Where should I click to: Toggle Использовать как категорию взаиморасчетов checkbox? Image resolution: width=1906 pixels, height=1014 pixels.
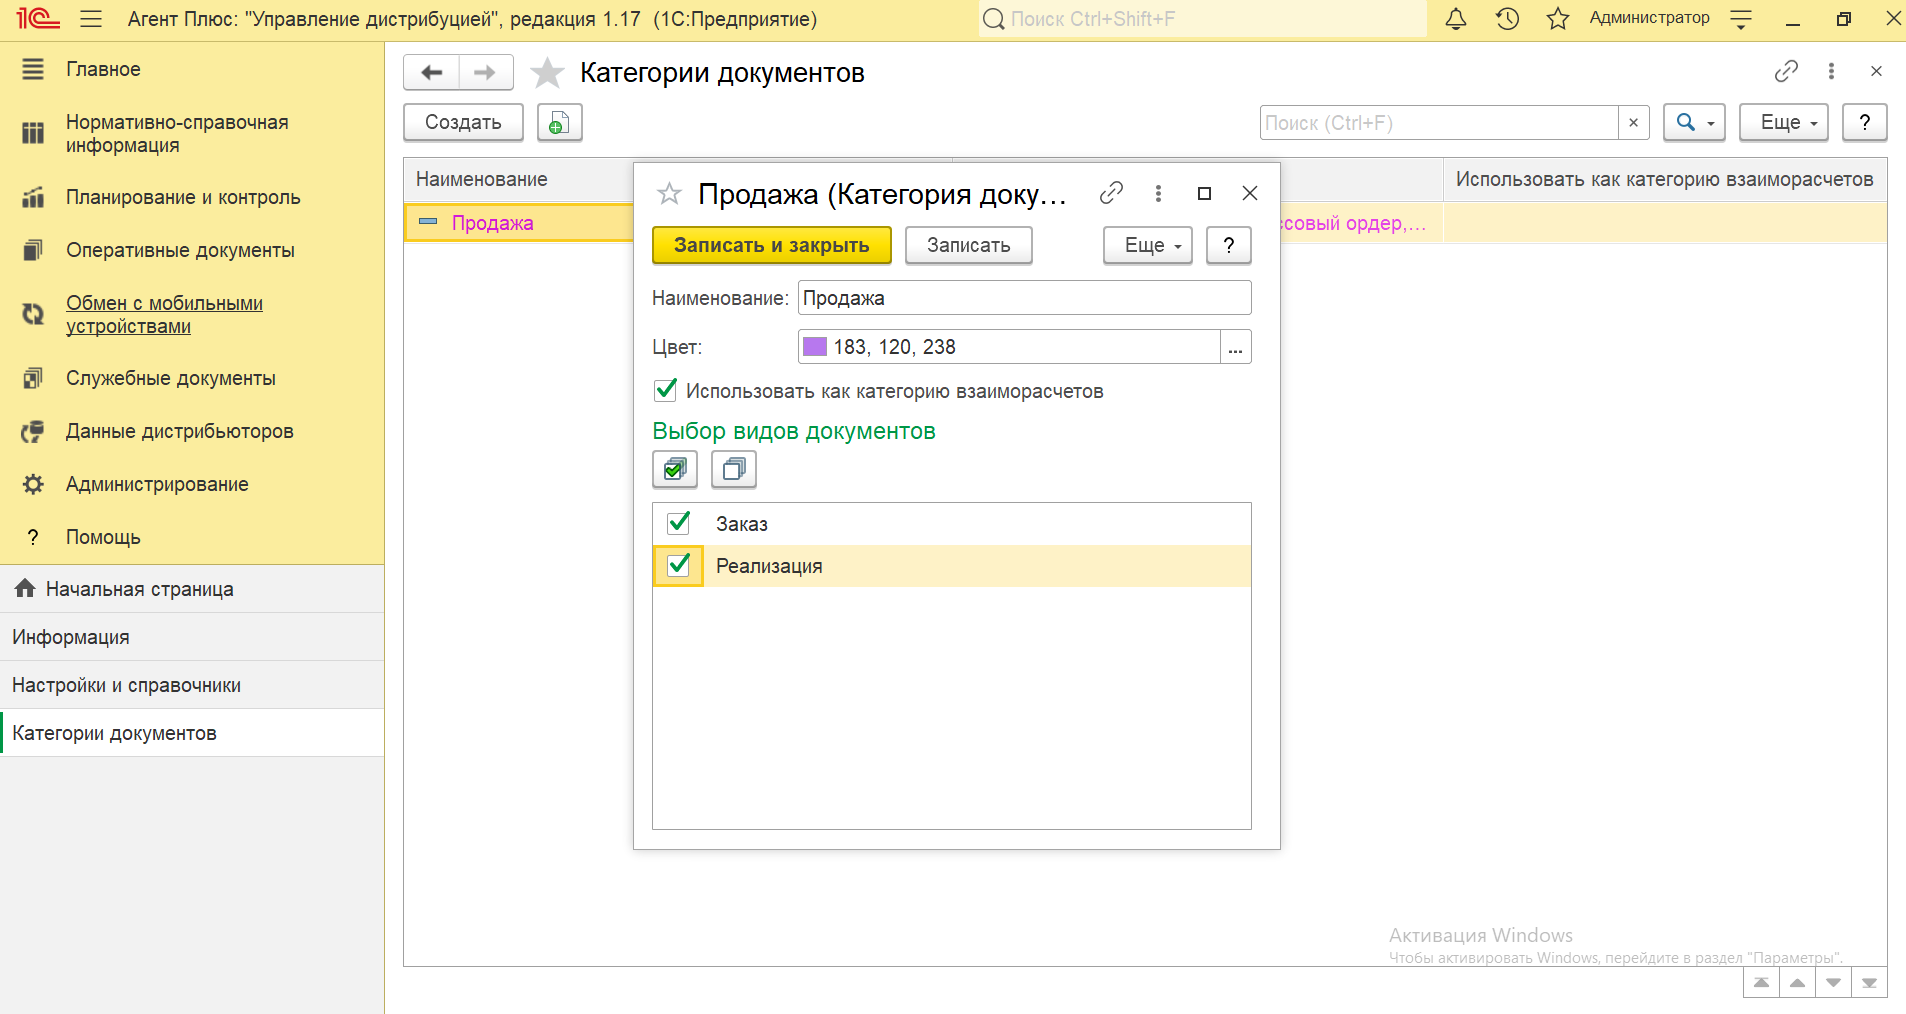pos(666,390)
